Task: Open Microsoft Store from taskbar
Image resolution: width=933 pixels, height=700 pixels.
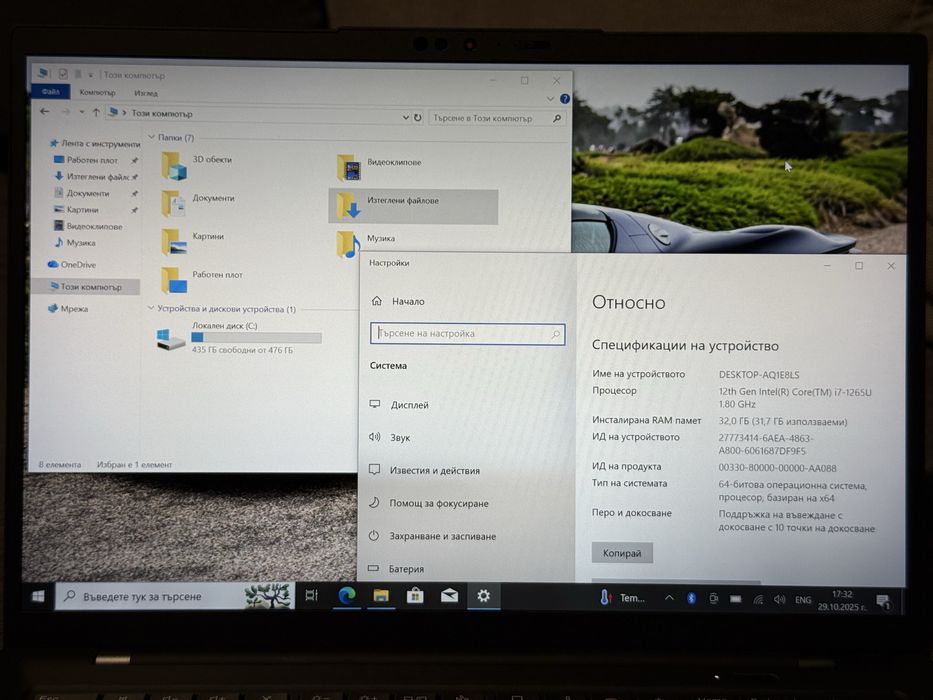Action: [x=415, y=595]
